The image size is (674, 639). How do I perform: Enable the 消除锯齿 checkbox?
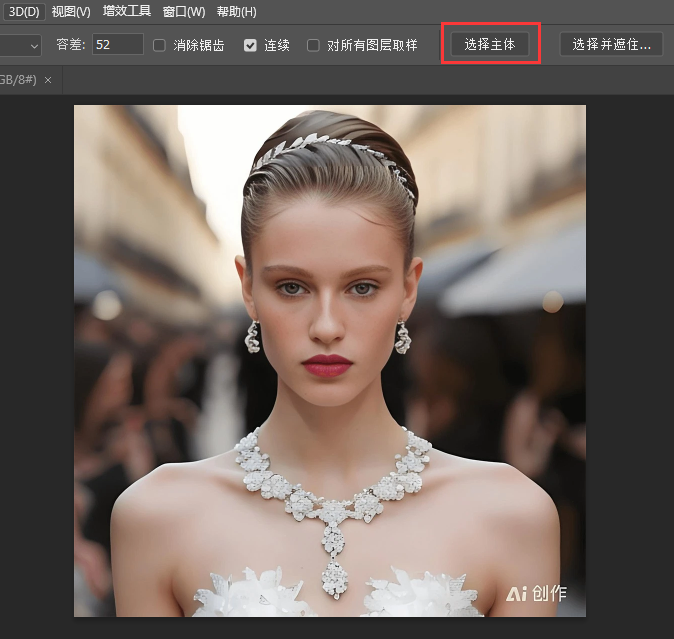tap(159, 45)
